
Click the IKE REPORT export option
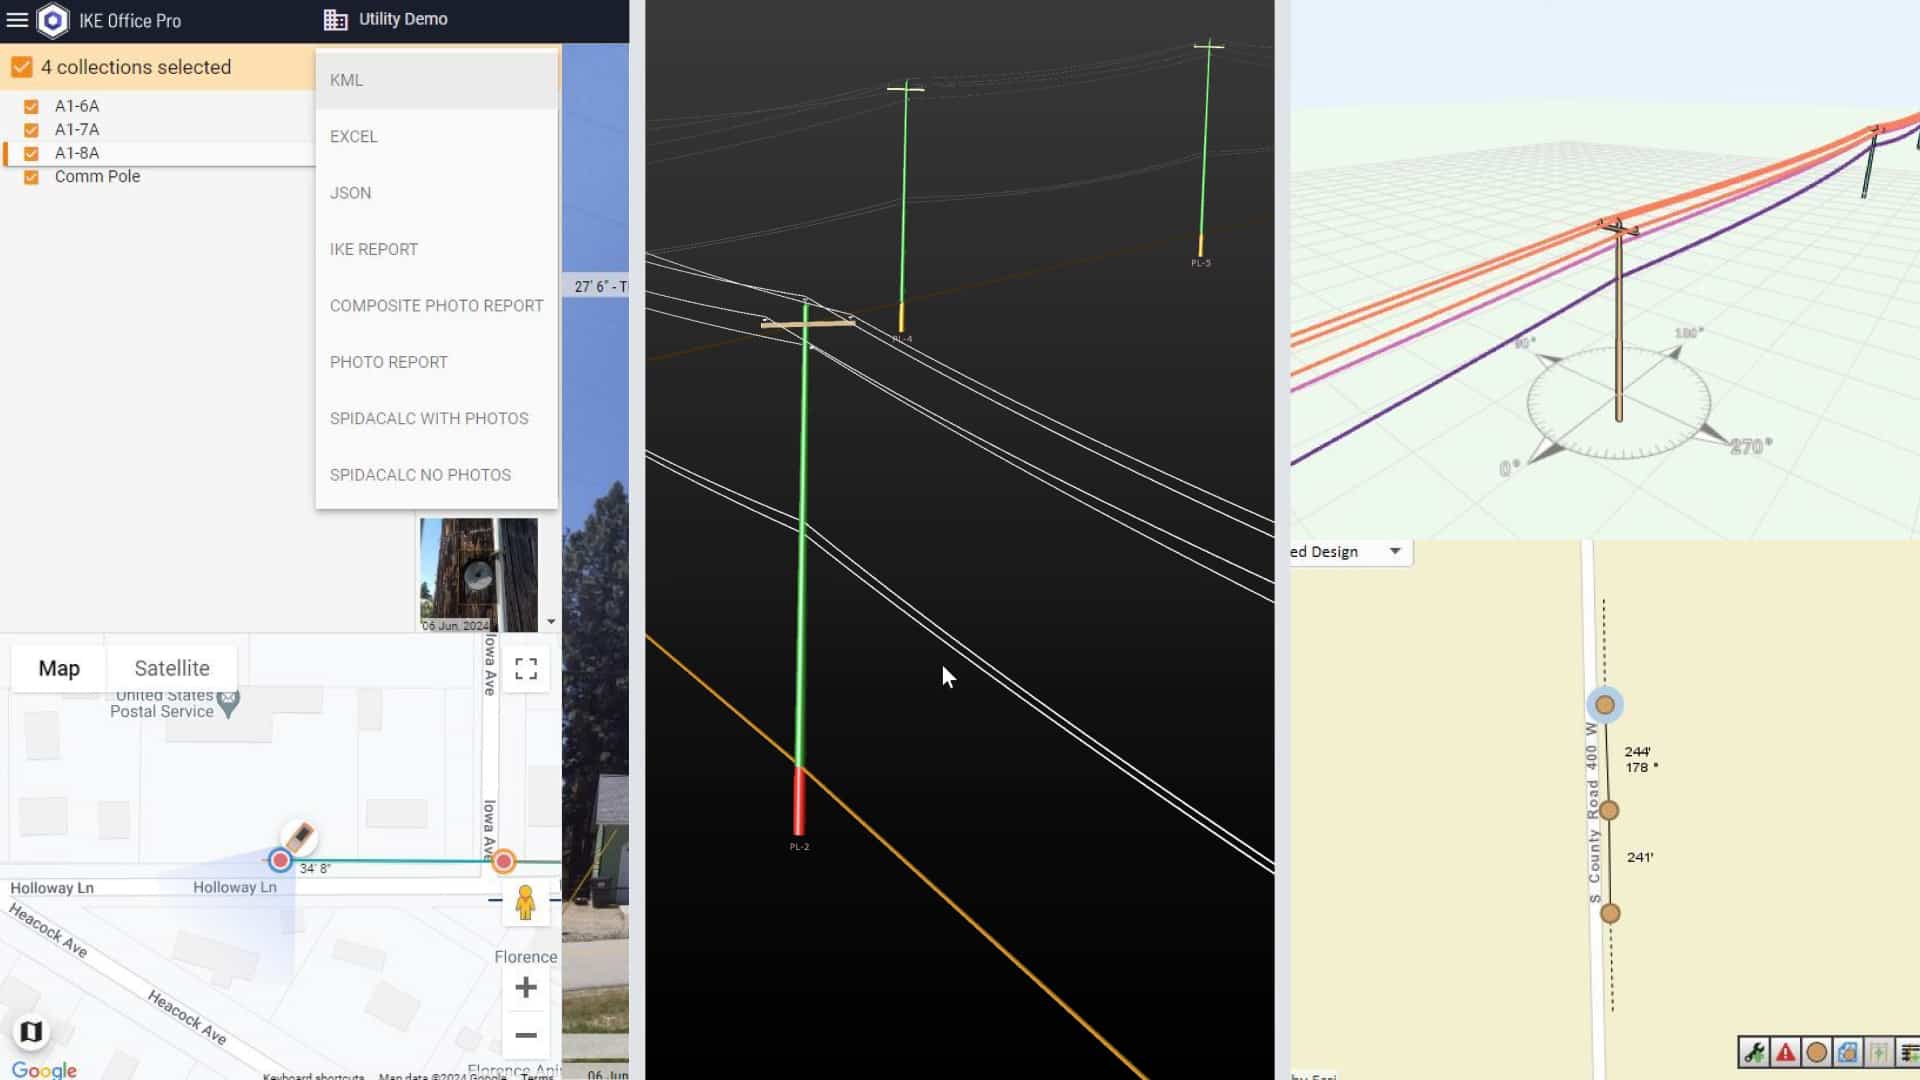374,249
